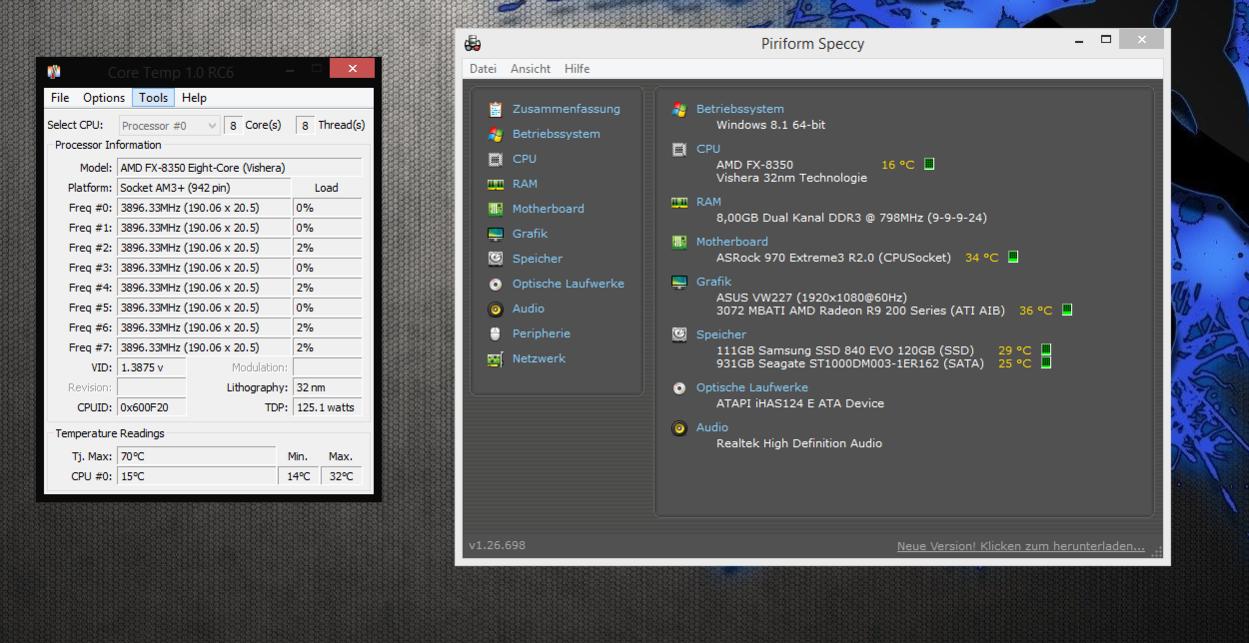Click the Speccy app icon in title bar
Image resolution: width=1249 pixels, height=643 pixels.
pos(473,43)
